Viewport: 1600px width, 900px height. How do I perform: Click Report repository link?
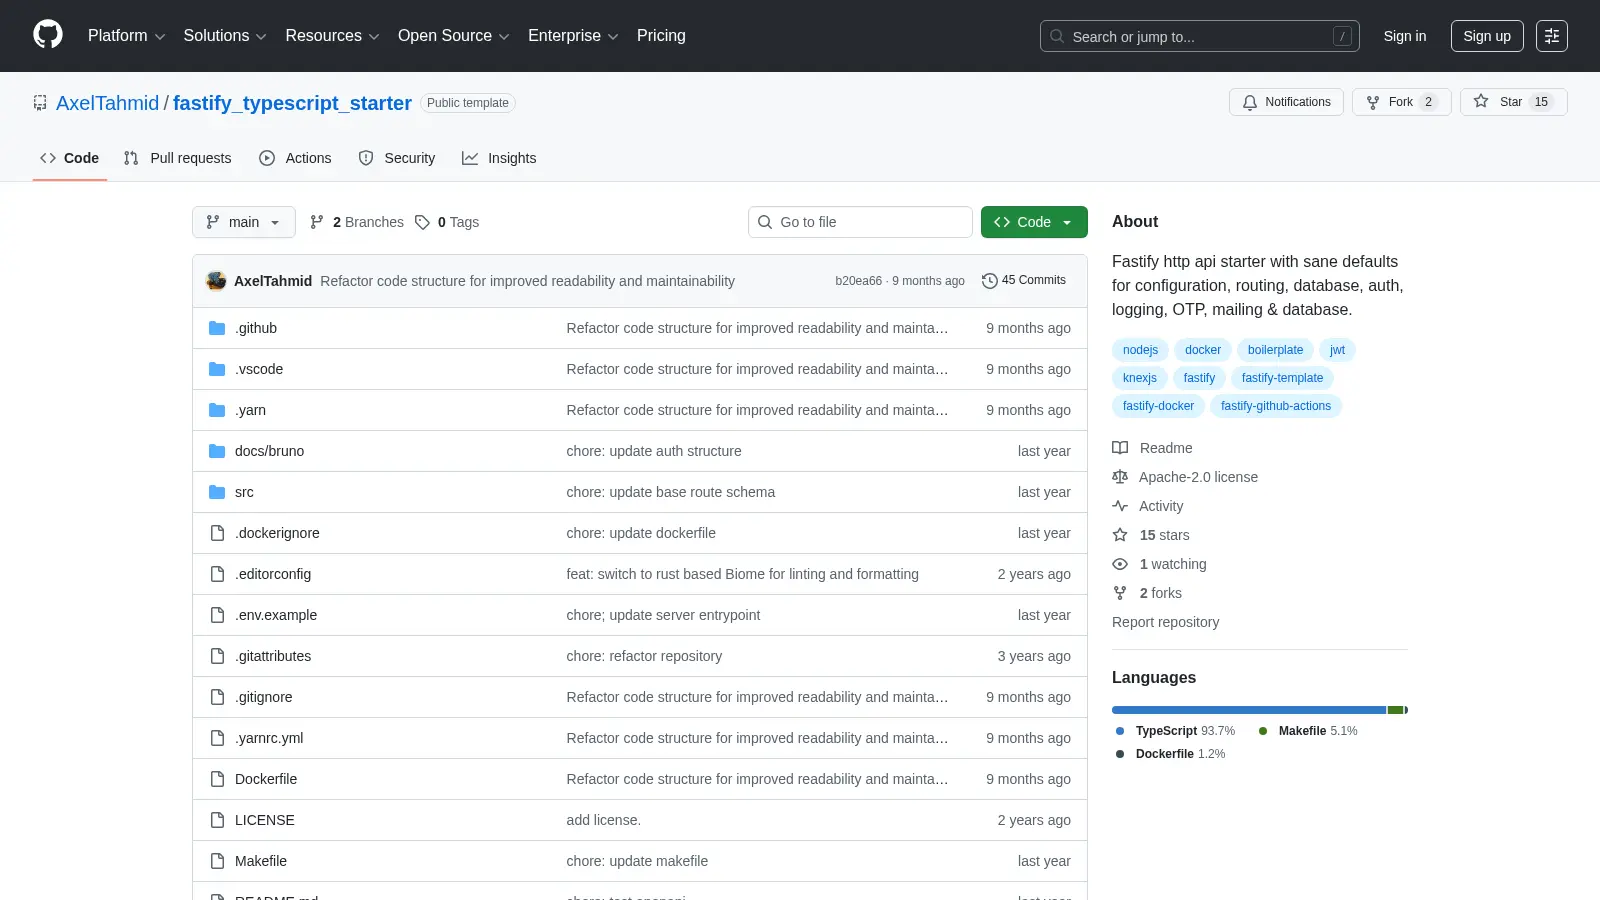pyautogui.click(x=1165, y=622)
